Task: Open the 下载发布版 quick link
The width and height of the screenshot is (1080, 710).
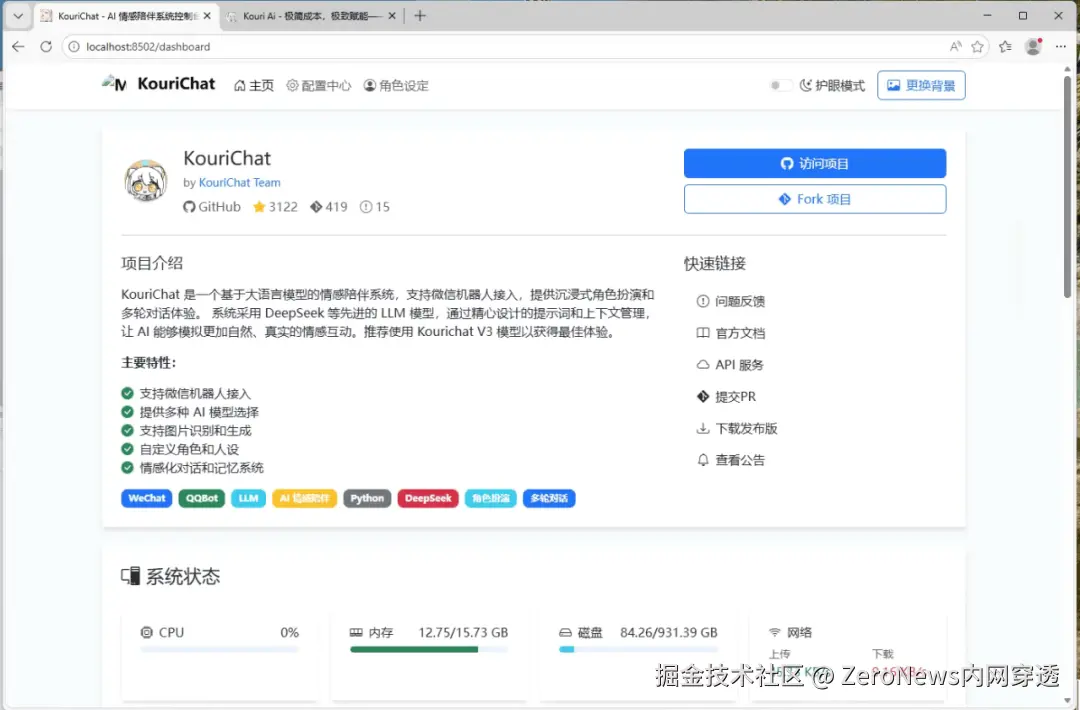Action: 737,428
